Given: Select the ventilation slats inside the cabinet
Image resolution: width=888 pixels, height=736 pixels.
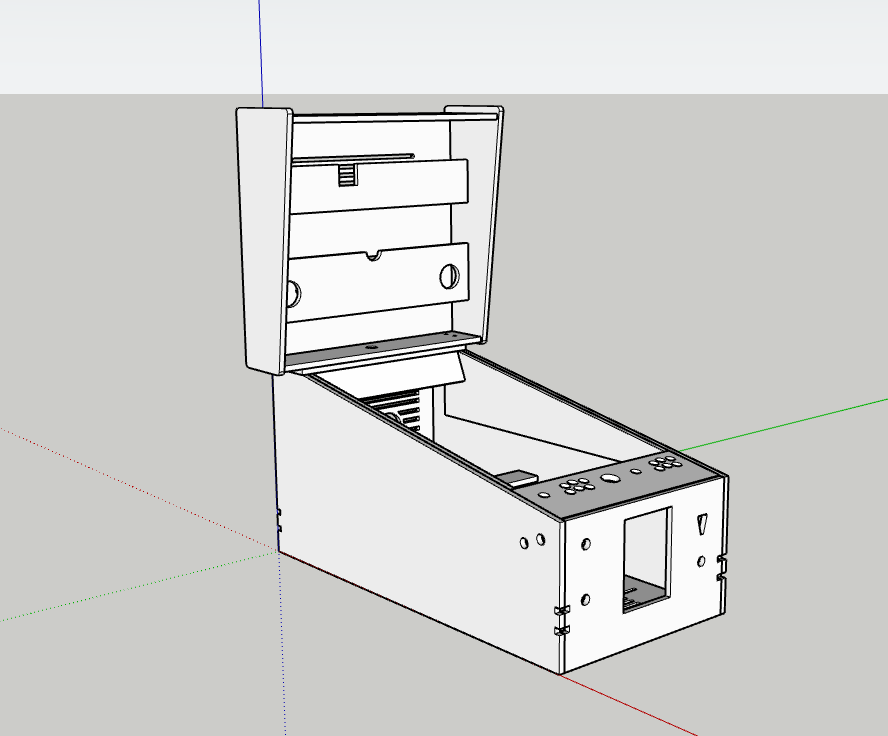Looking at the screenshot, I should (x=400, y=410).
